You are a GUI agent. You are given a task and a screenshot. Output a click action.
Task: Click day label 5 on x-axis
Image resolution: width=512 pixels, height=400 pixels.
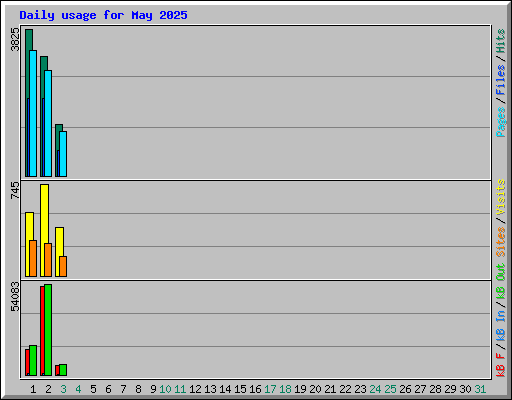tap(93, 389)
